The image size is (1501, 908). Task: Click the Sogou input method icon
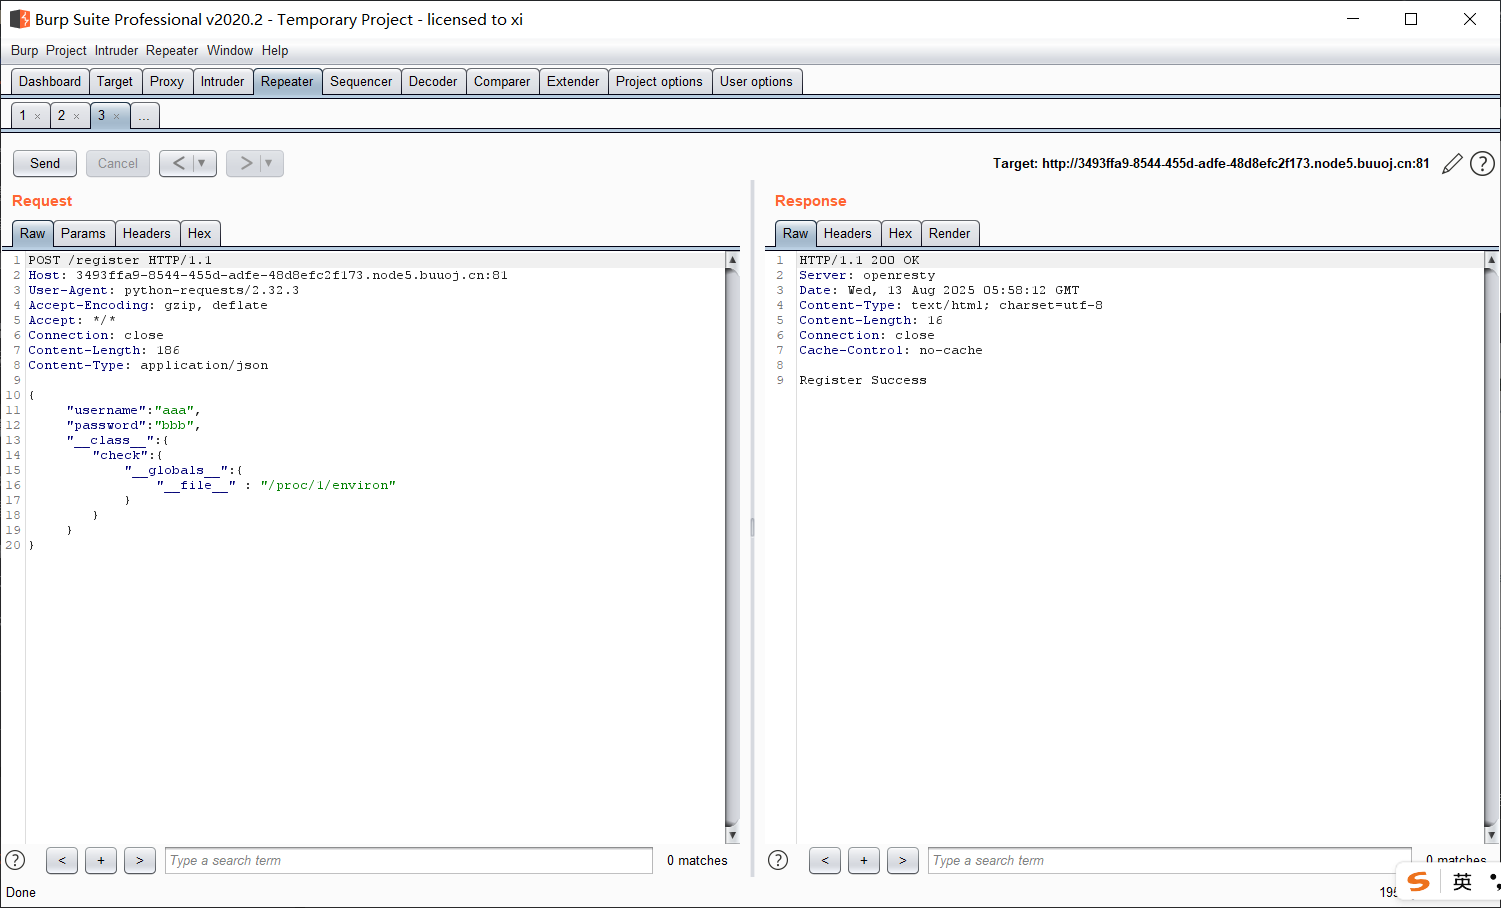coord(1418,881)
